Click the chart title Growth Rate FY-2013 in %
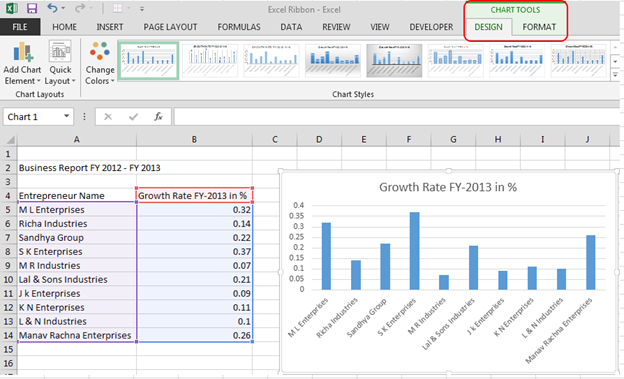This screenshot has height=379, width=624. coord(448,187)
